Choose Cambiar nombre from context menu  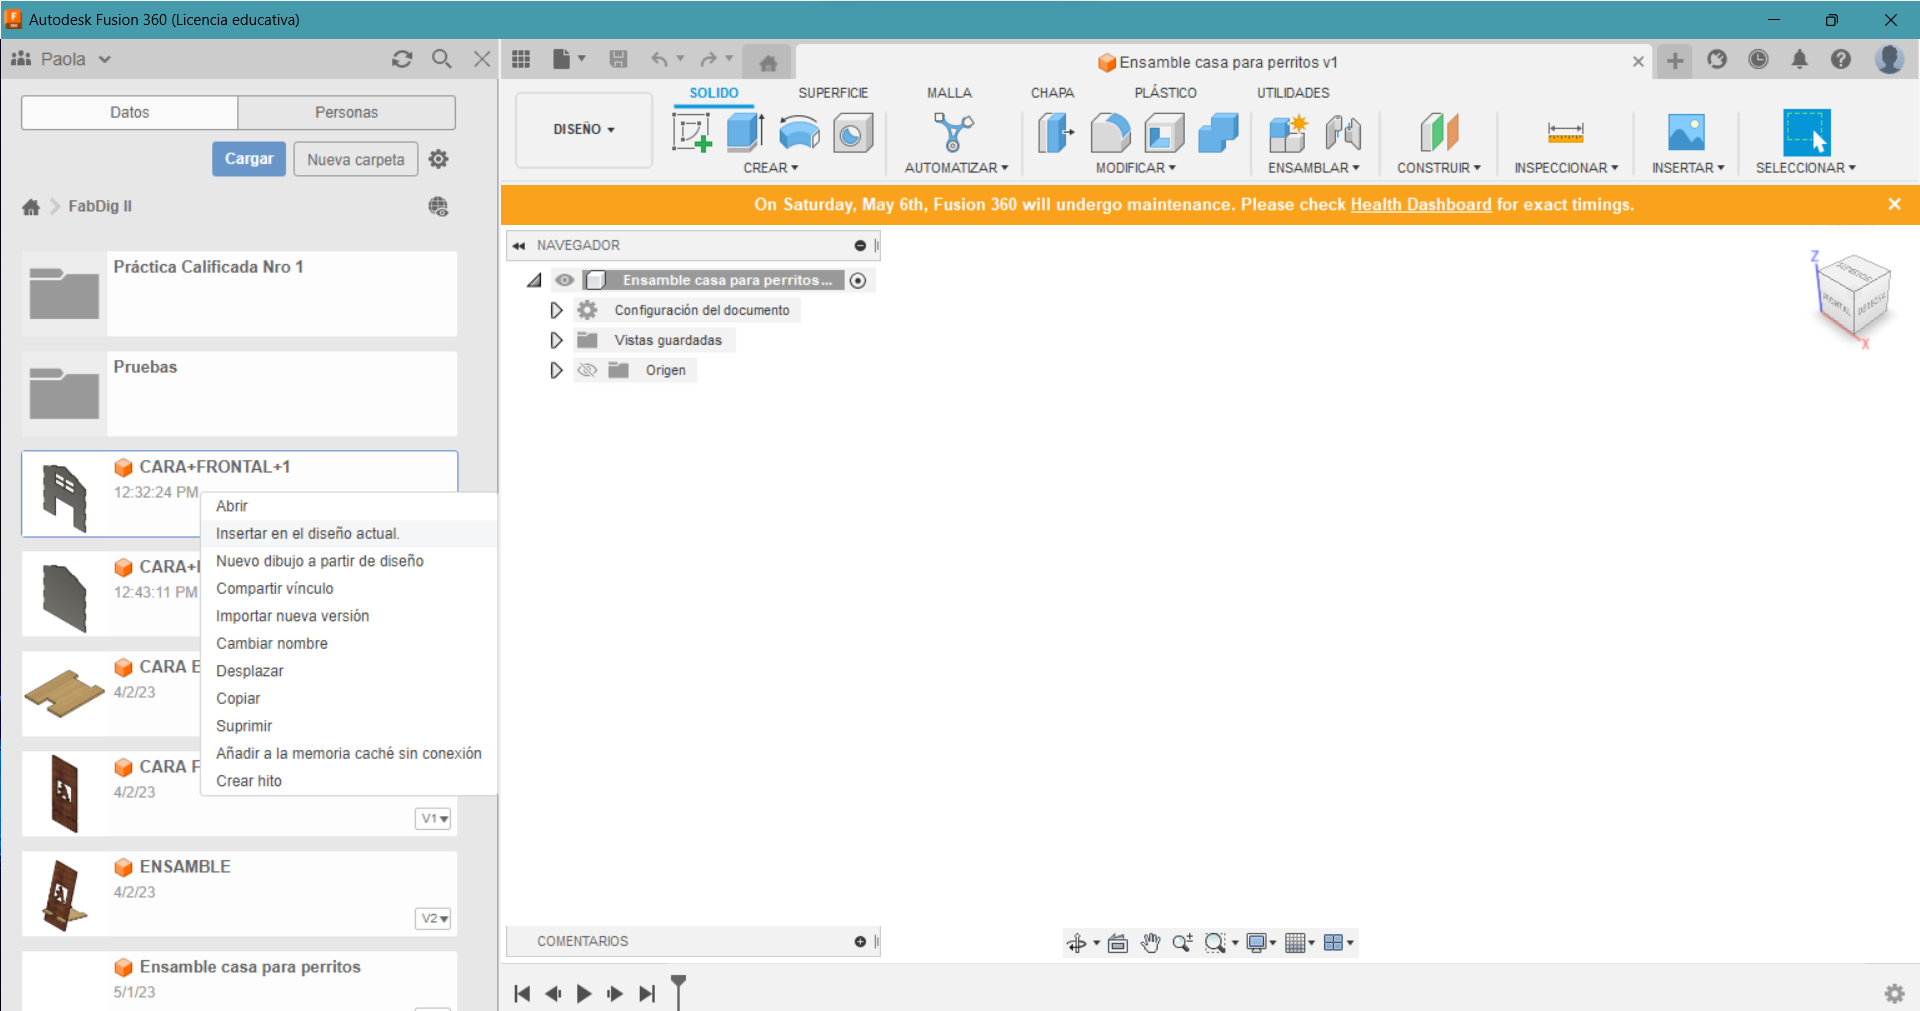coord(349,644)
